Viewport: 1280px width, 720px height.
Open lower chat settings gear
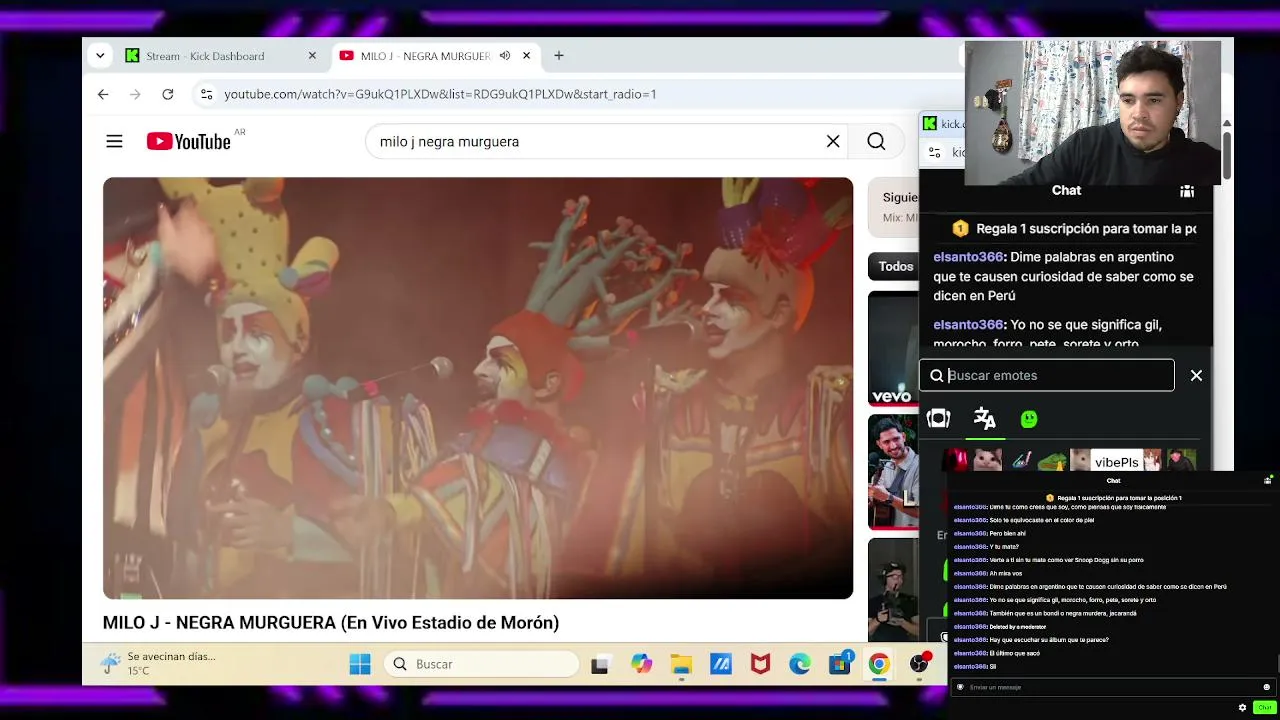pyautogui.click(x=1243, y=707)
